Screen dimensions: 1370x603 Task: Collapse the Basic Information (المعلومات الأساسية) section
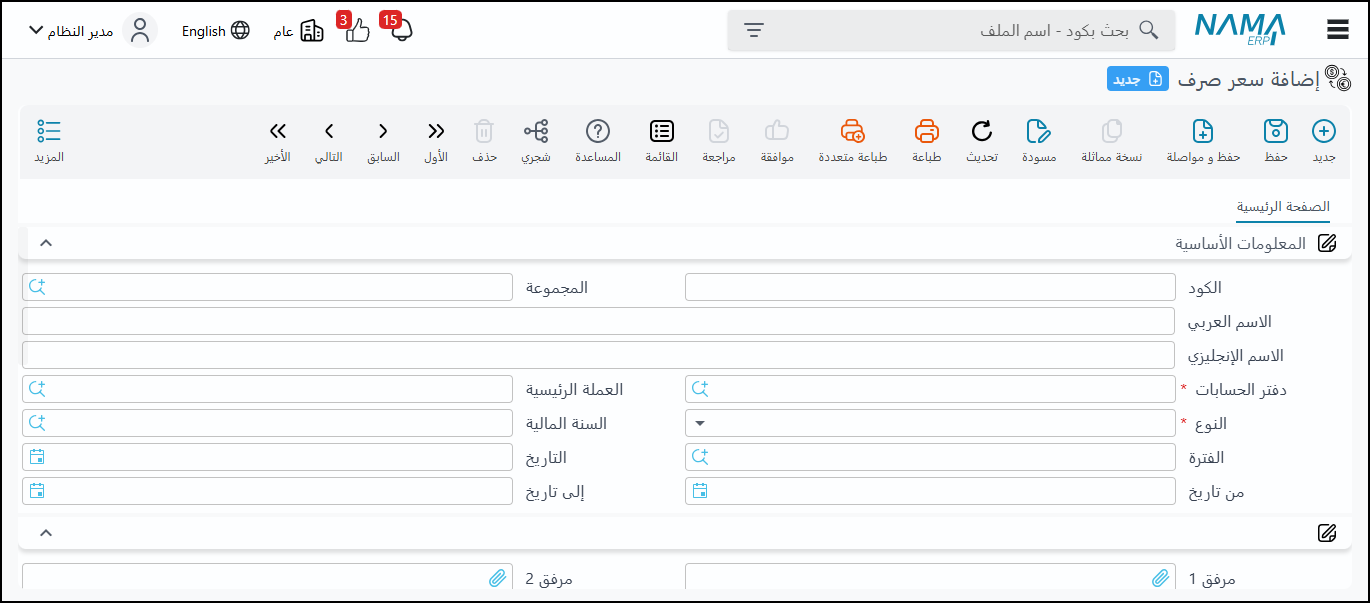(45, 243)
